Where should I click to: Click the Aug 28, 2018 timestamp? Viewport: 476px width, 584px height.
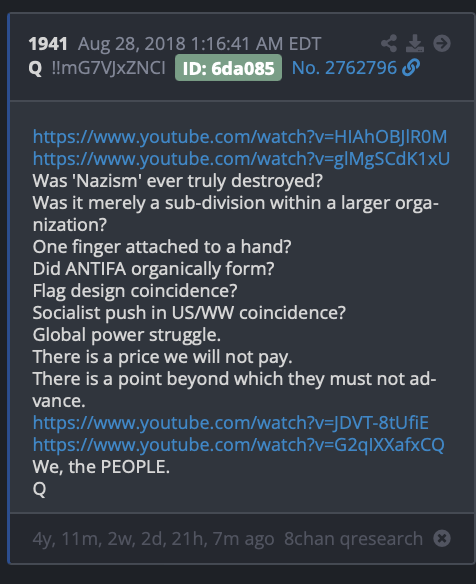(x=199, y=44)
